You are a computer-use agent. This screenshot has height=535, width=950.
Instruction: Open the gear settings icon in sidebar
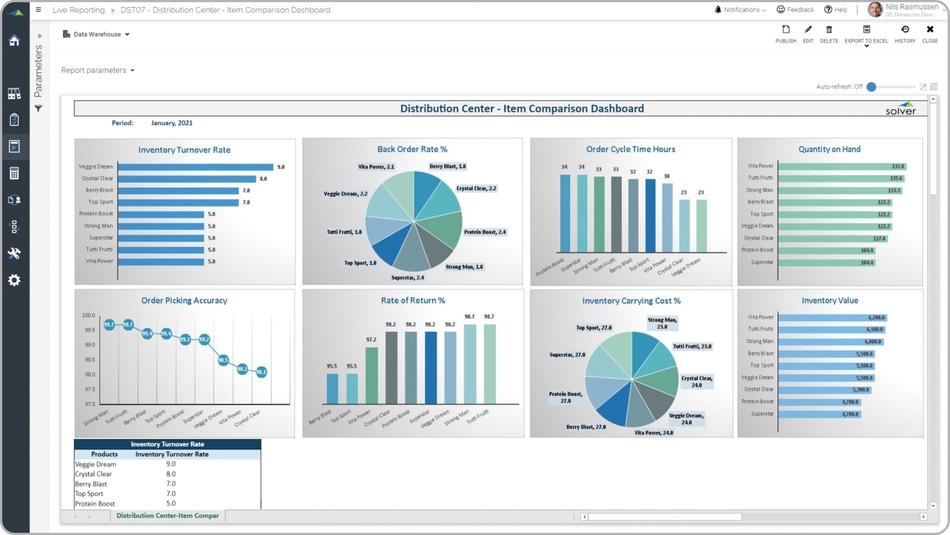14,281
